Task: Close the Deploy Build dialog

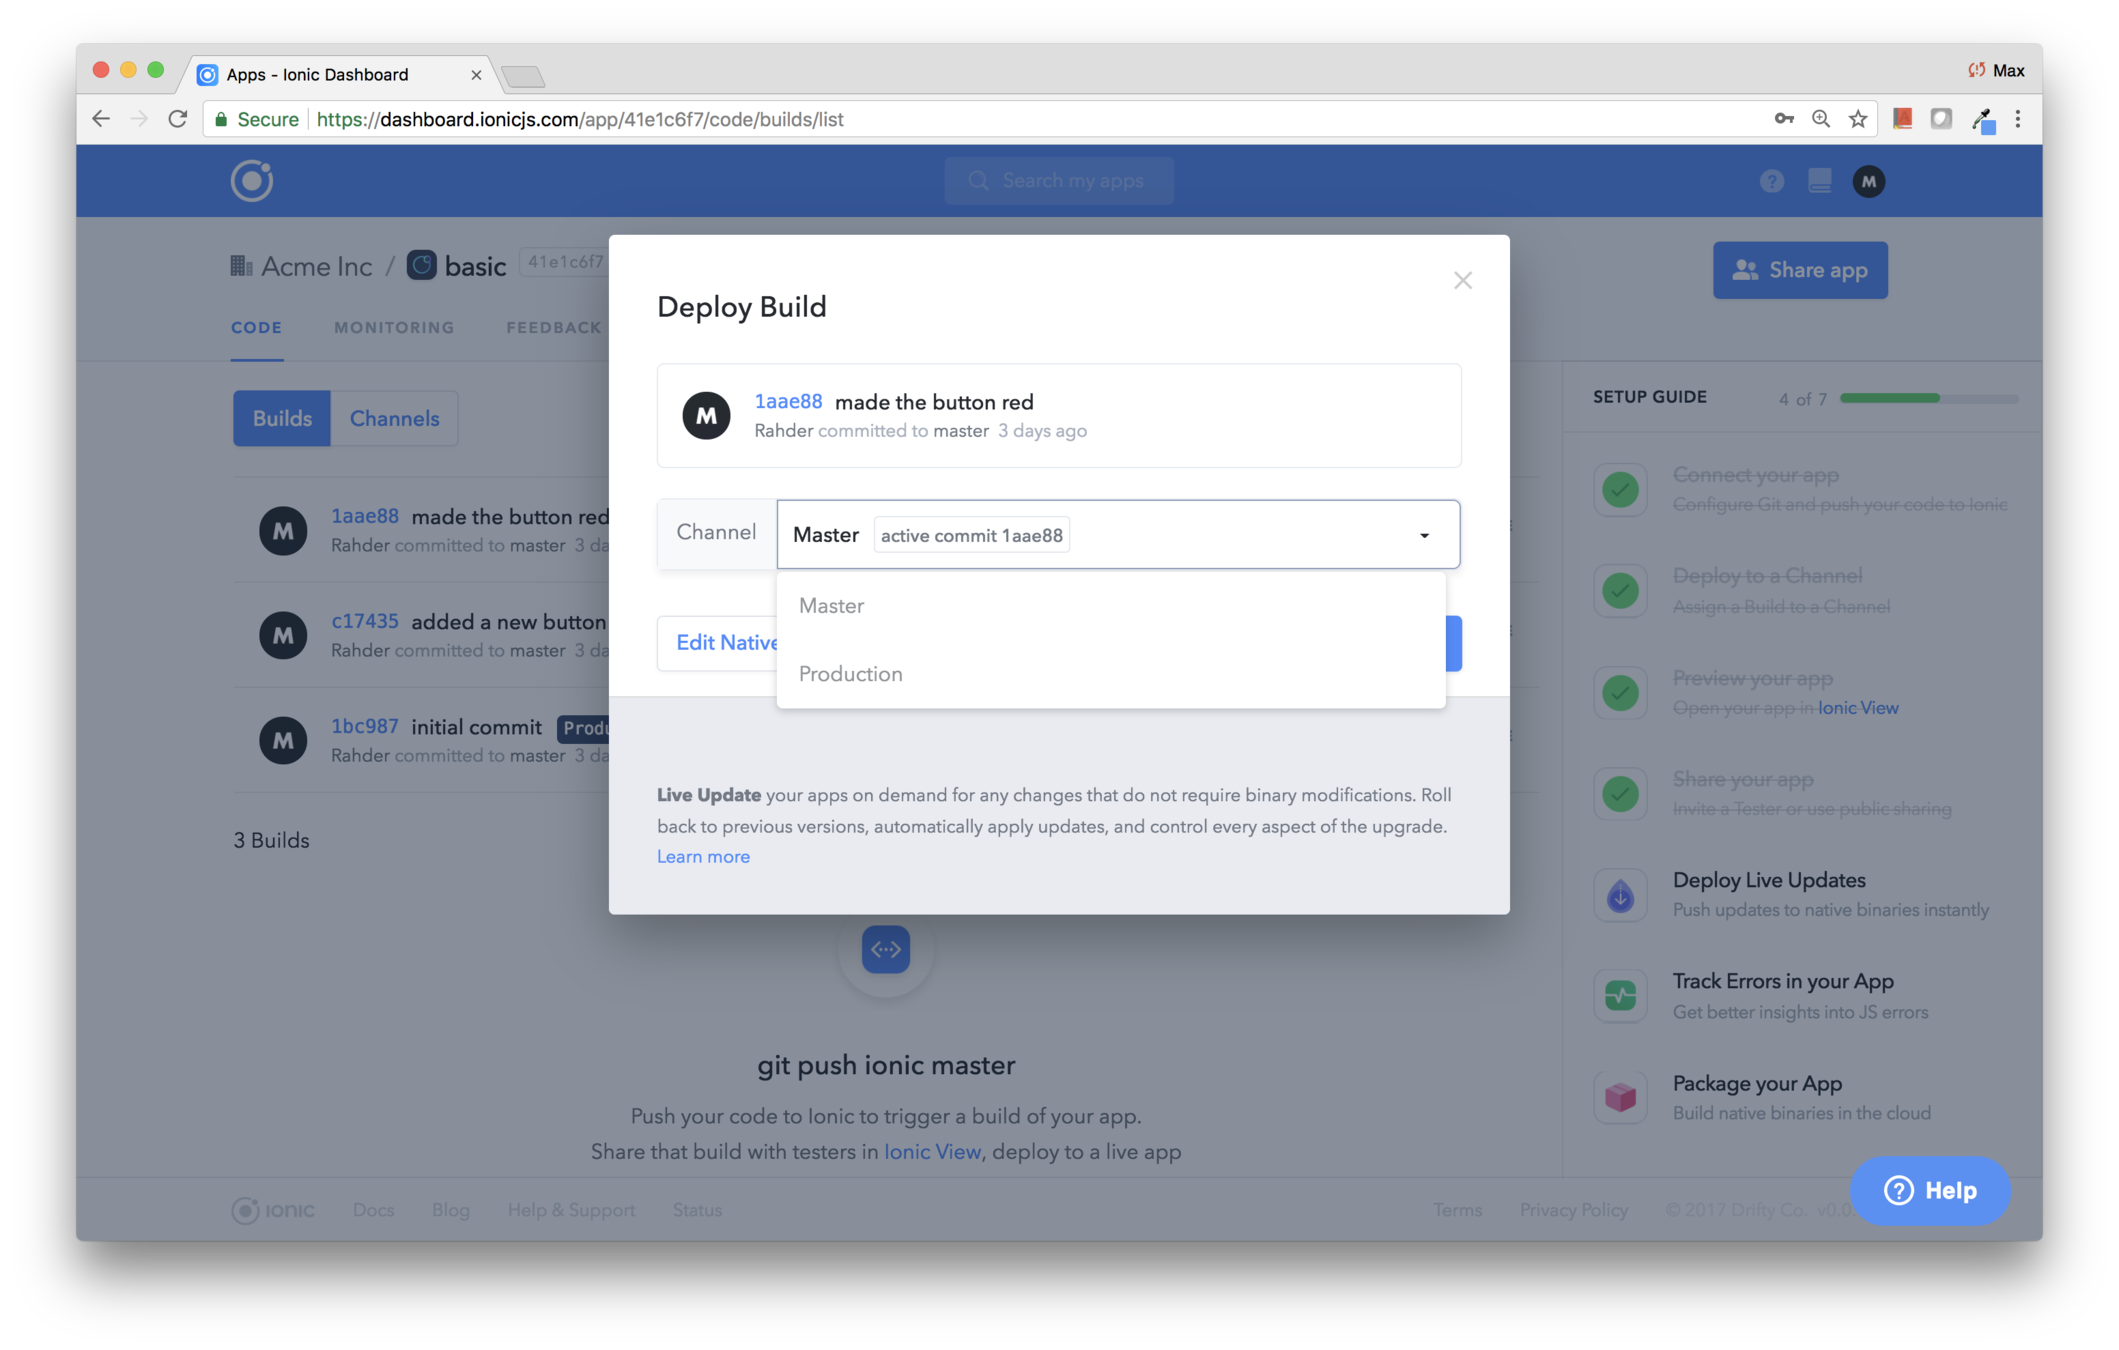Action: [1462, 281]
